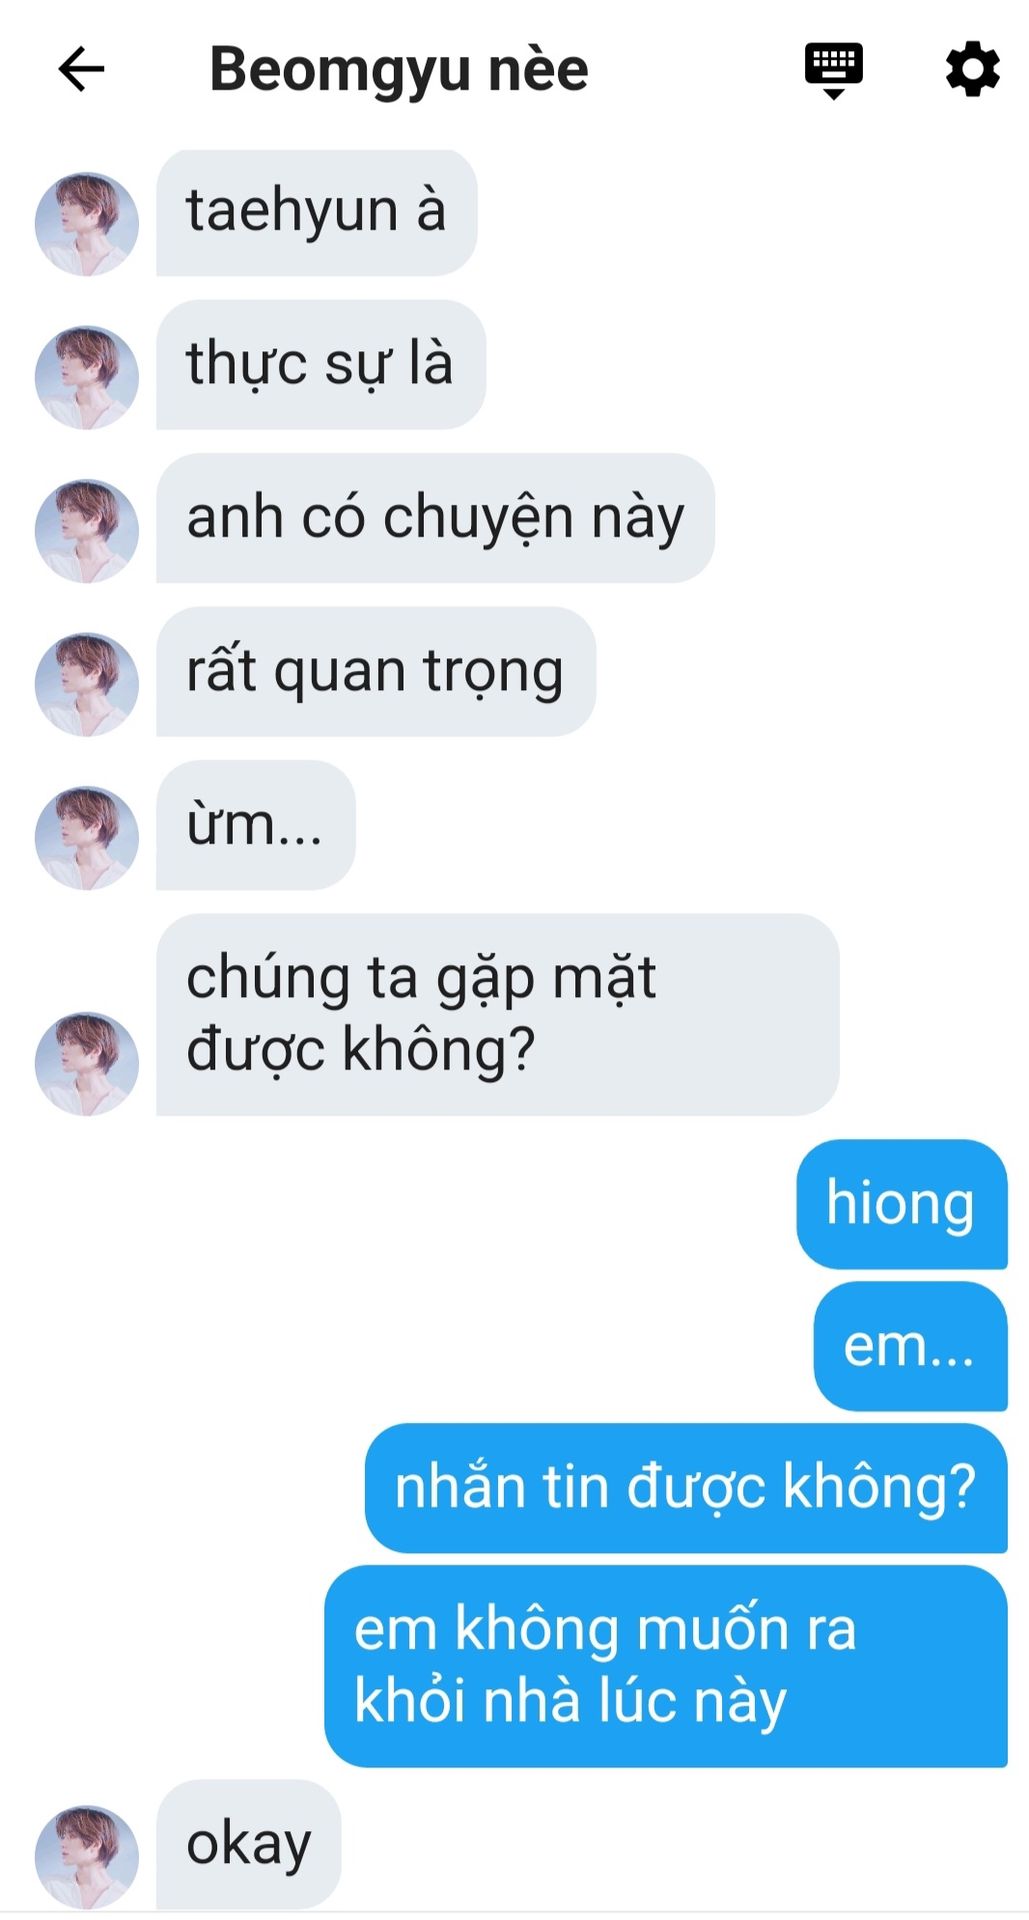
Task: Tap the 'rất quan trọng' message bubble
Action: click(x=376, y=671)
